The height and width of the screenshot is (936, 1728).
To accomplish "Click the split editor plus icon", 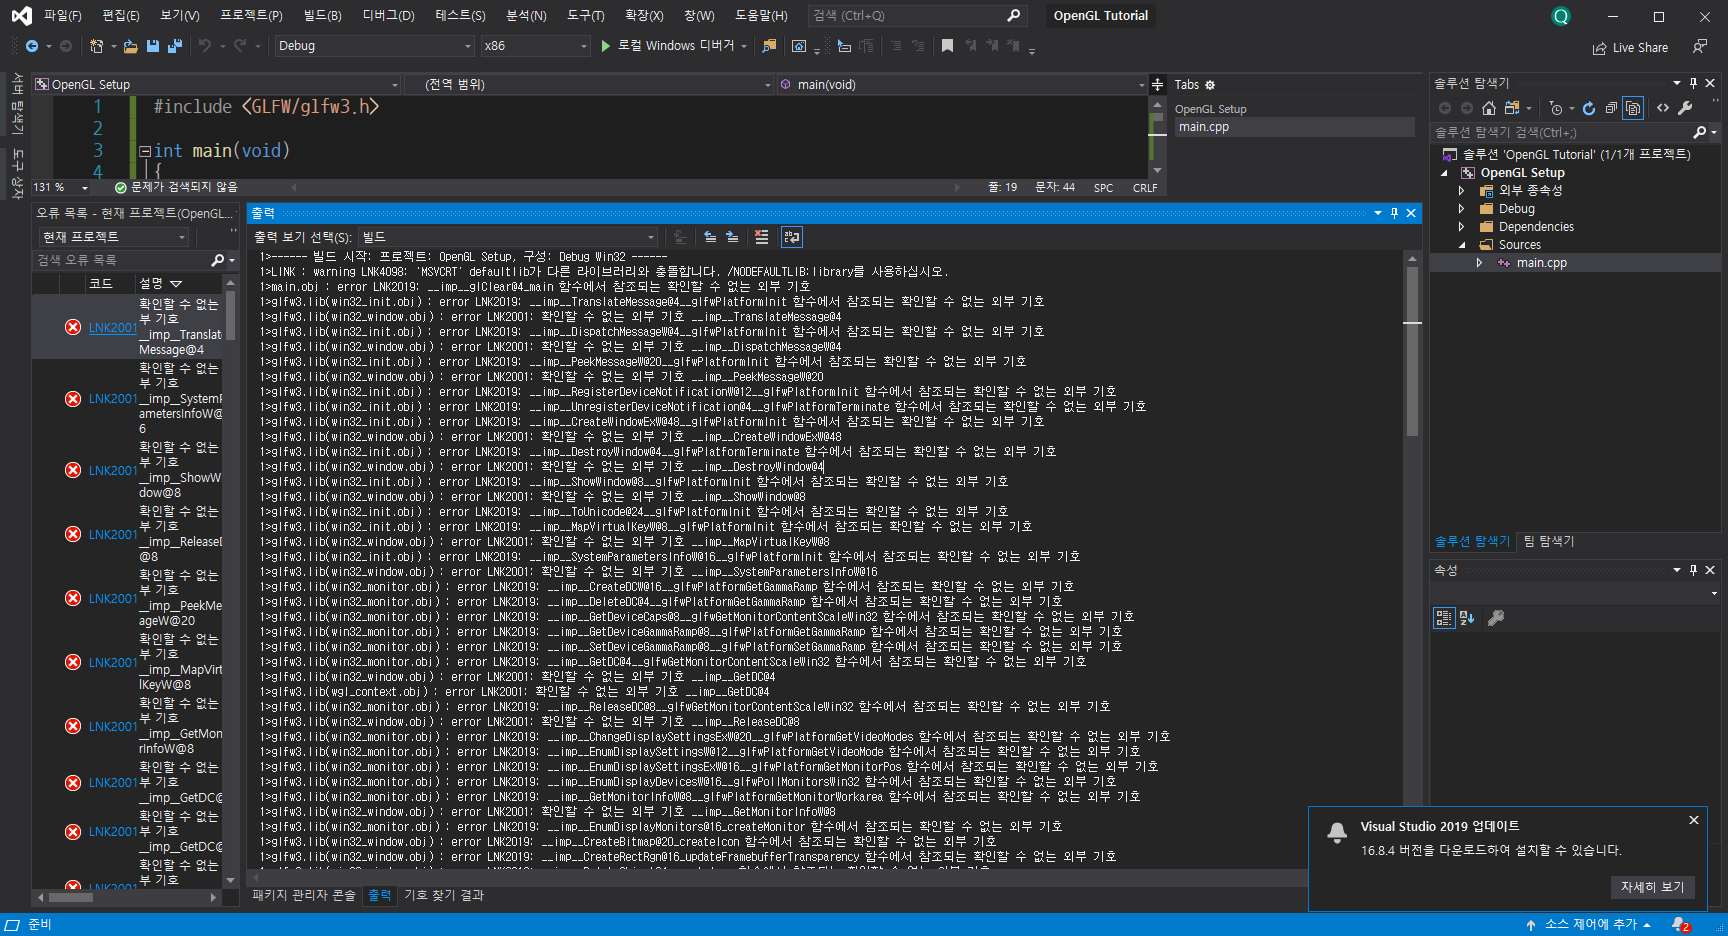I will tap(1157, 85).
